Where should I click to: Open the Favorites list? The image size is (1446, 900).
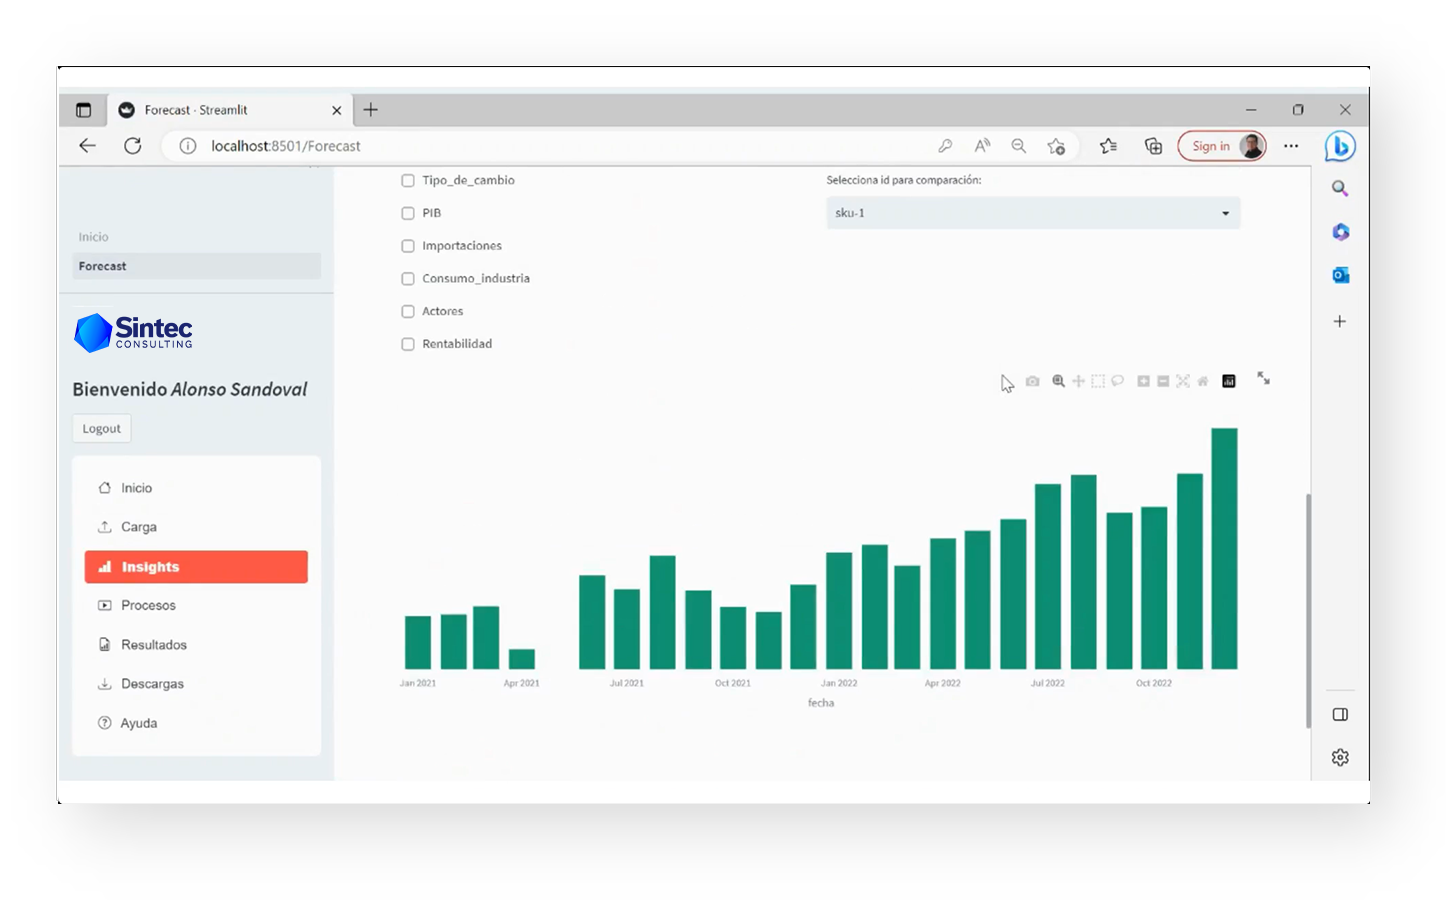(x=1108, y=146)
